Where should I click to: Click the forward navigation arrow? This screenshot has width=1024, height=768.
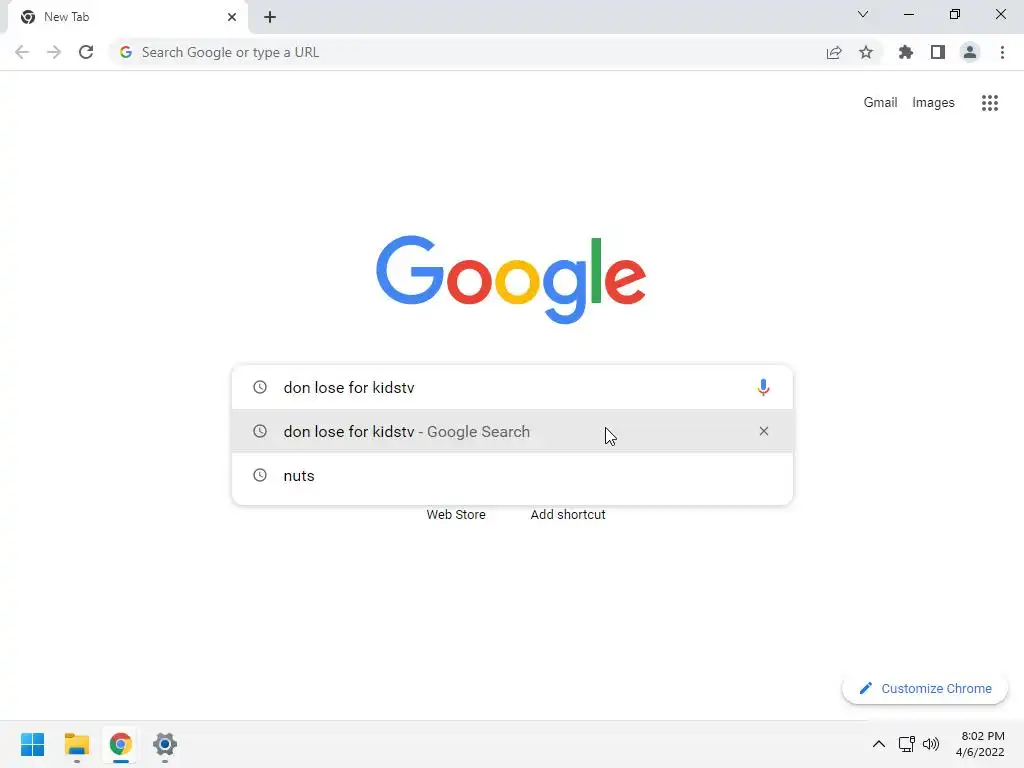(54, 52)
